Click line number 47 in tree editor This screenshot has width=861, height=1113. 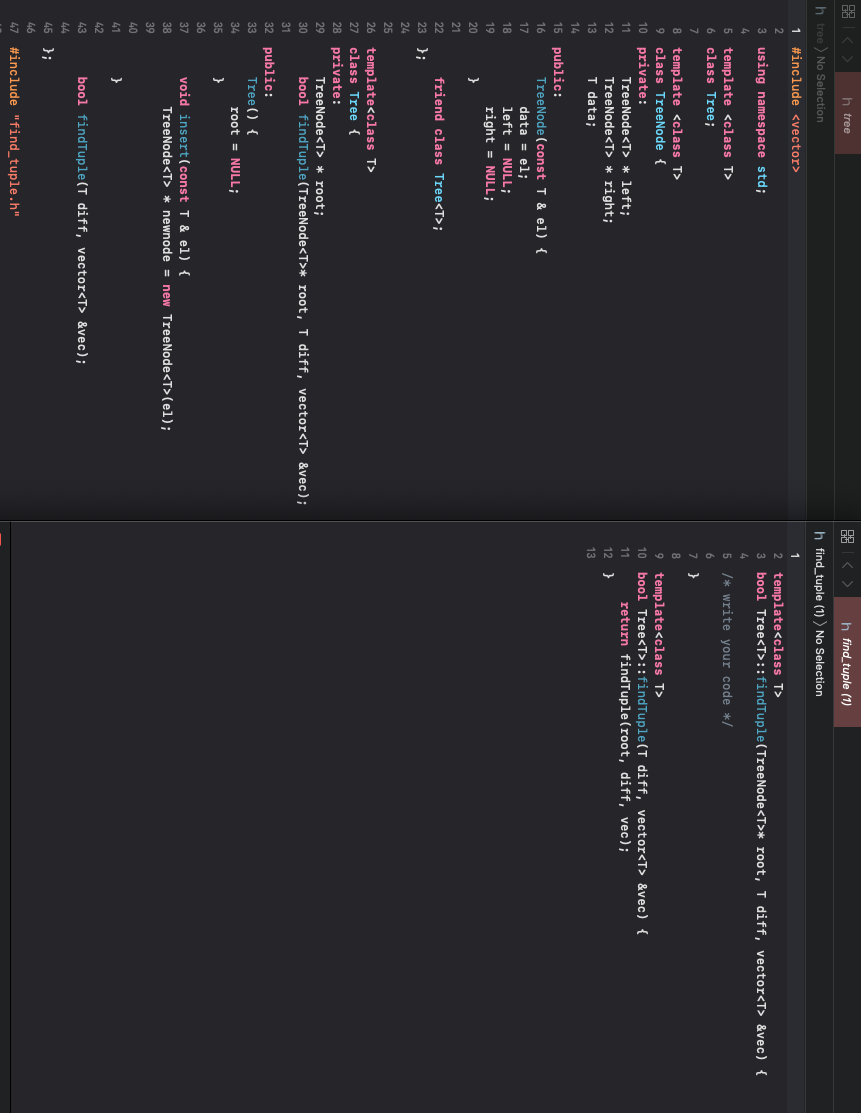point(12,28)
